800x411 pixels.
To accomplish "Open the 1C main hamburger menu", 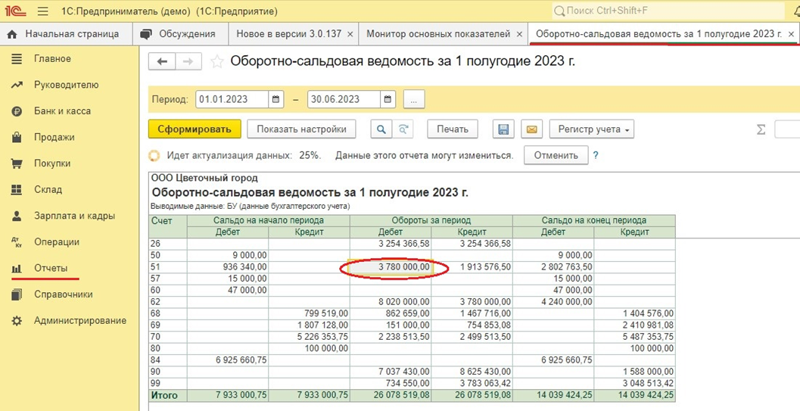I will tap(43, 11).
